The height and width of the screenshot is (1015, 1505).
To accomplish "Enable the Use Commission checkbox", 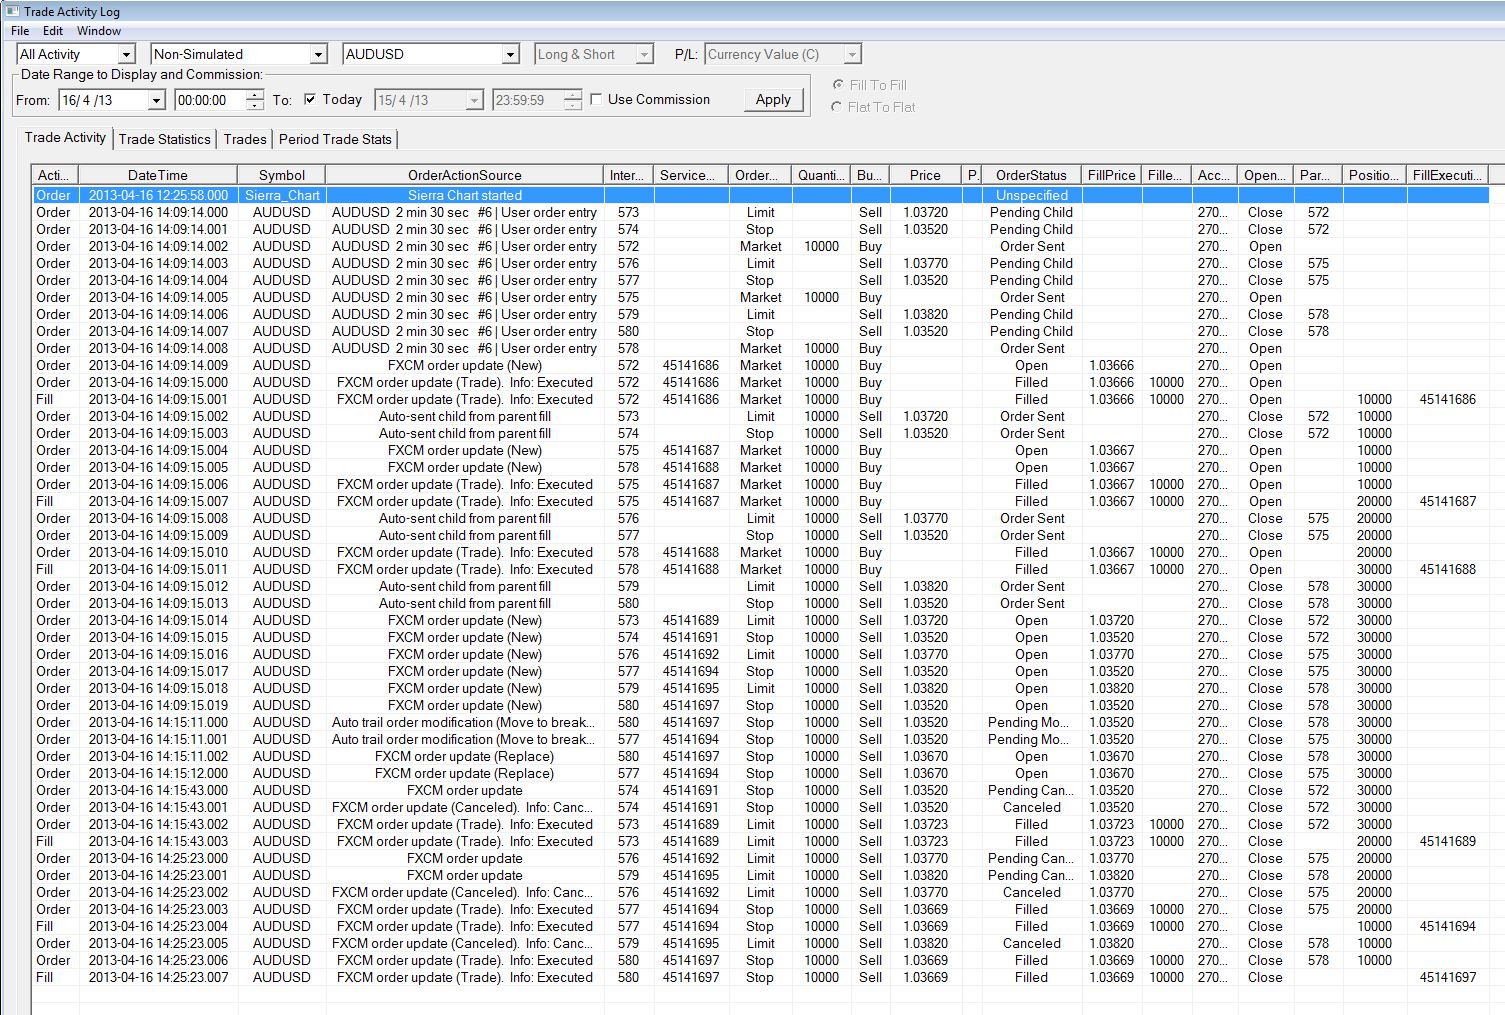I will point(597,99).
